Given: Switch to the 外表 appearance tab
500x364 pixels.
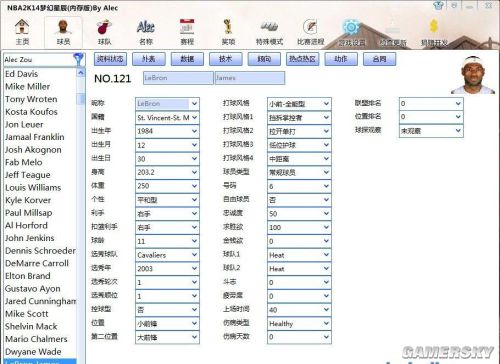Looking at the screenshot, I should (x=149, y=59).
